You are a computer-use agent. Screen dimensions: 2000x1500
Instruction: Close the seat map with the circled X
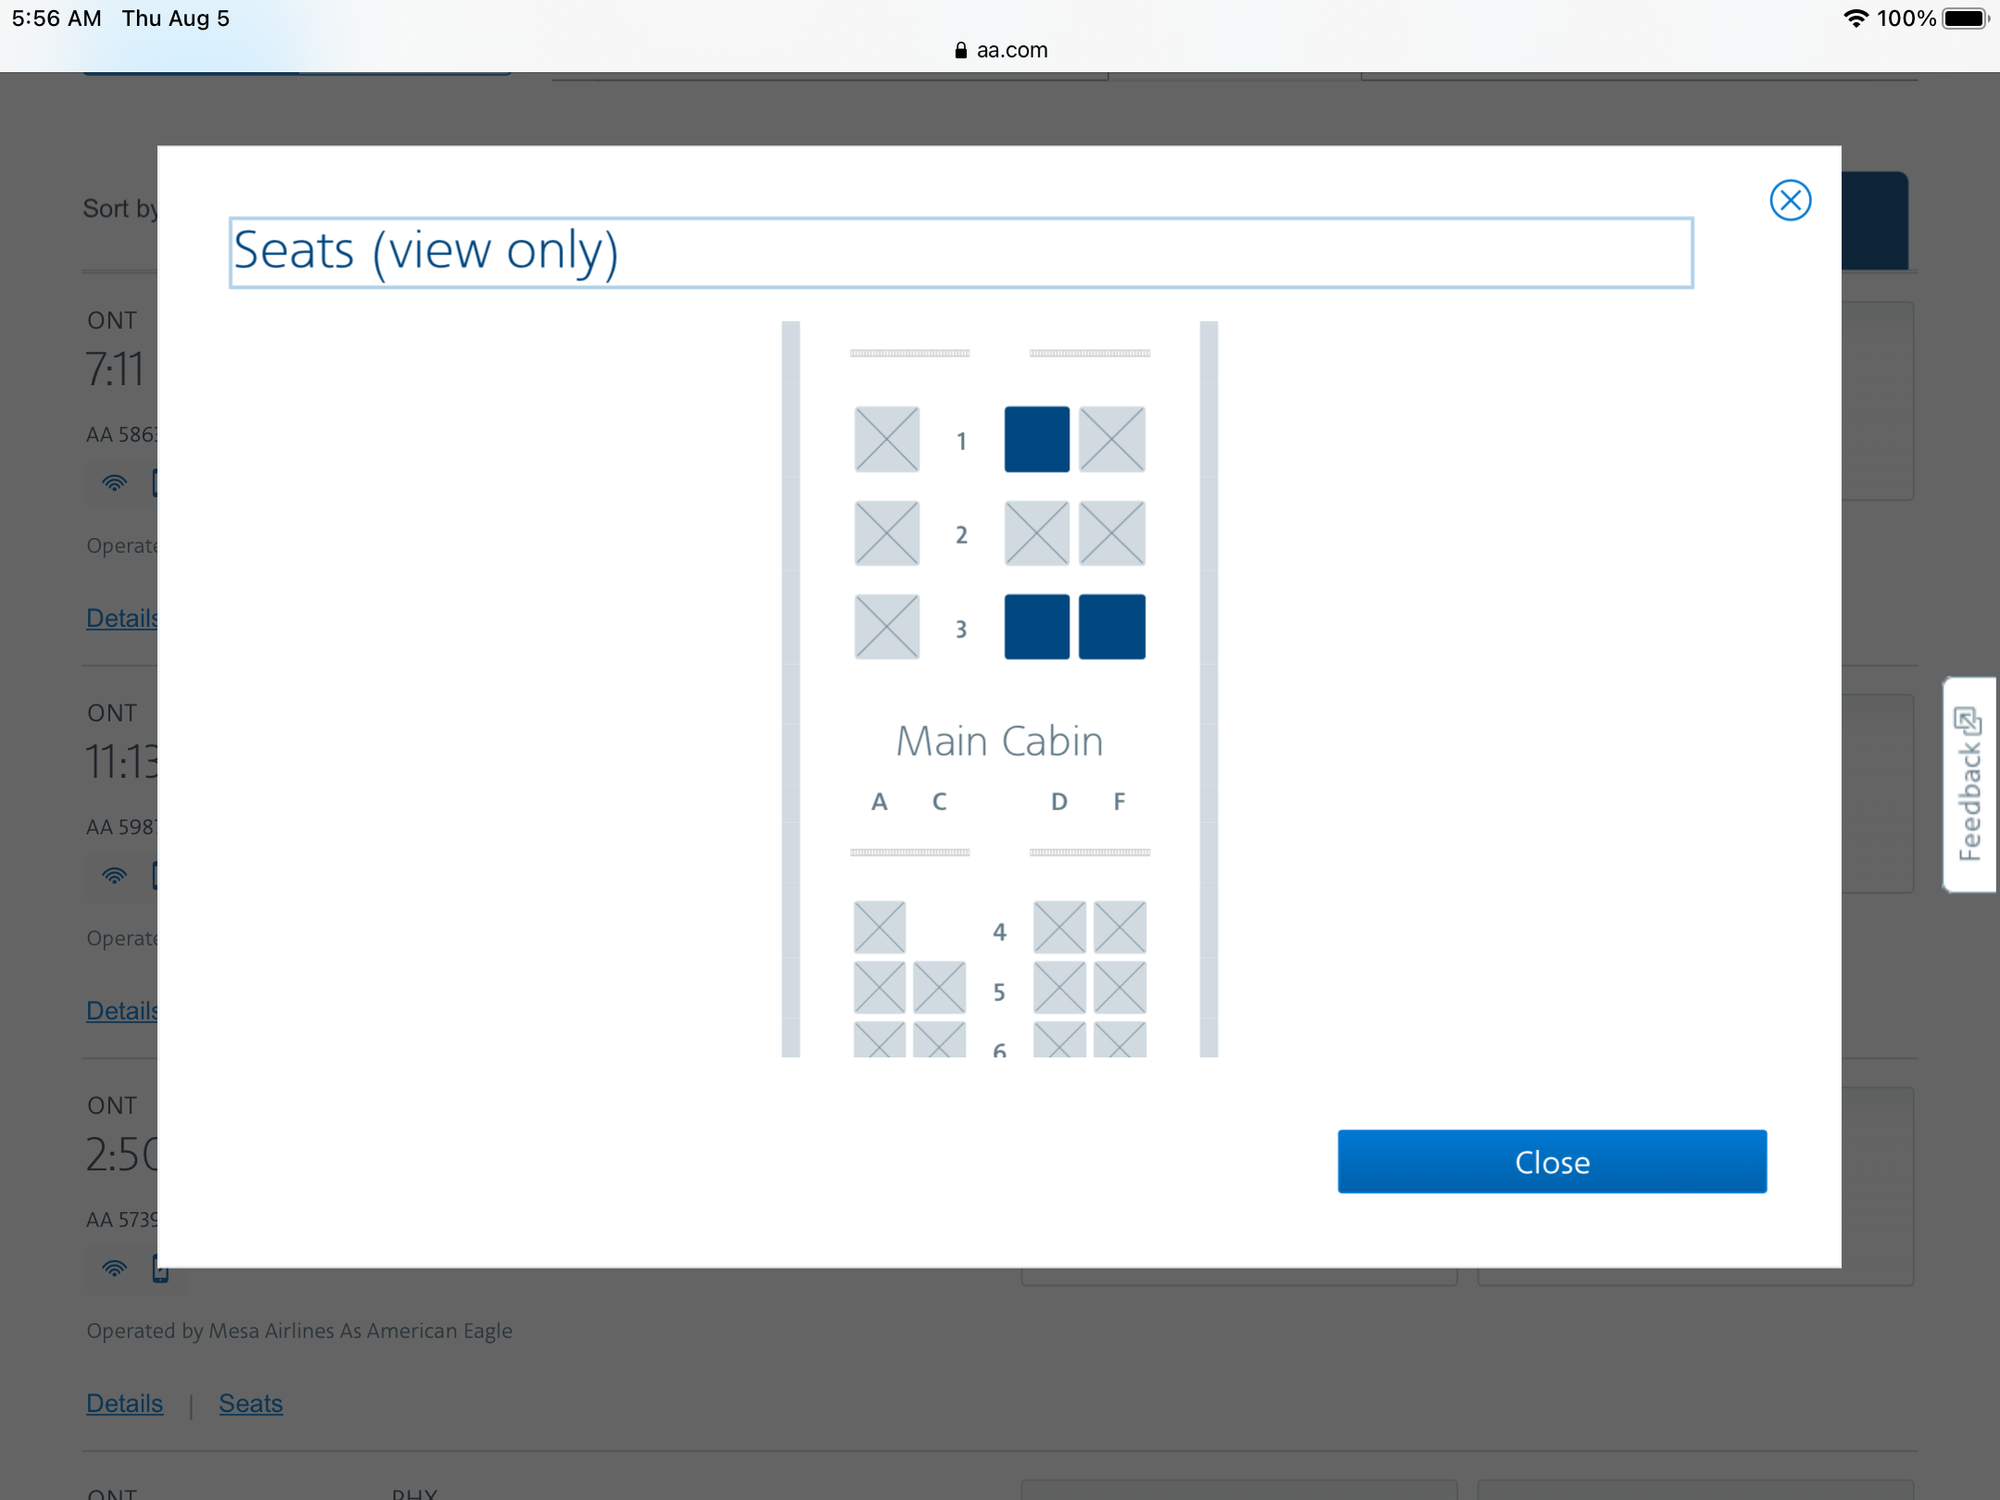(1789, 200)
